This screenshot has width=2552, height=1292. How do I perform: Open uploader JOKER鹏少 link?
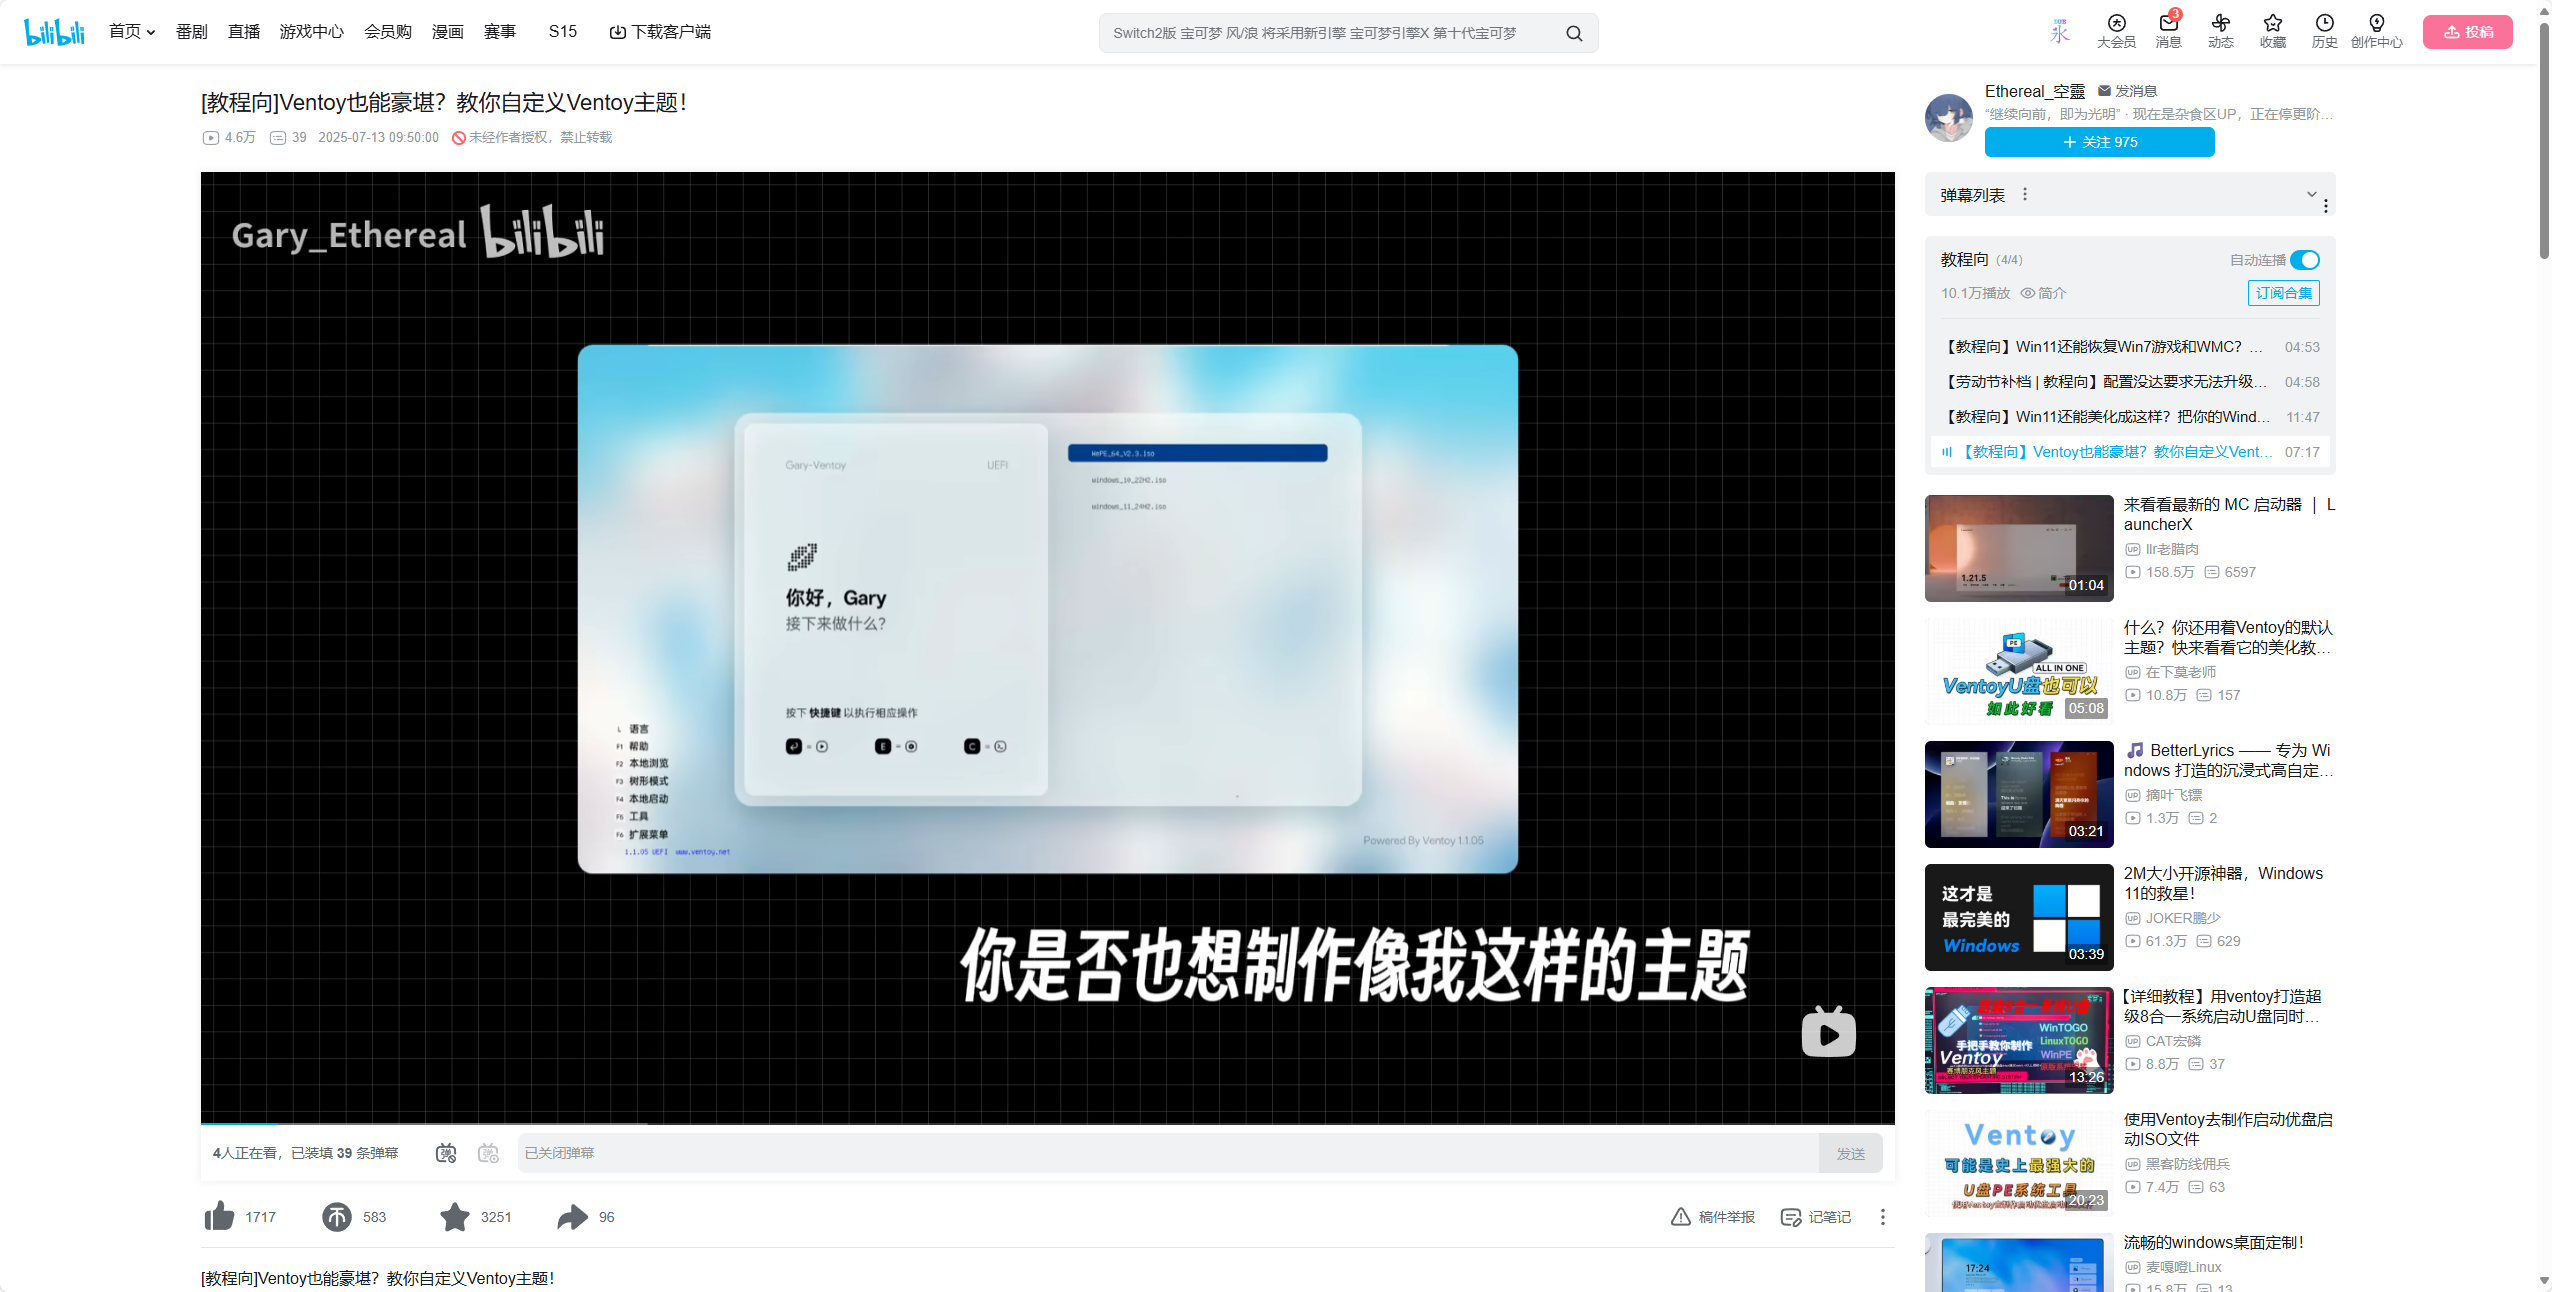point(2183,918)
